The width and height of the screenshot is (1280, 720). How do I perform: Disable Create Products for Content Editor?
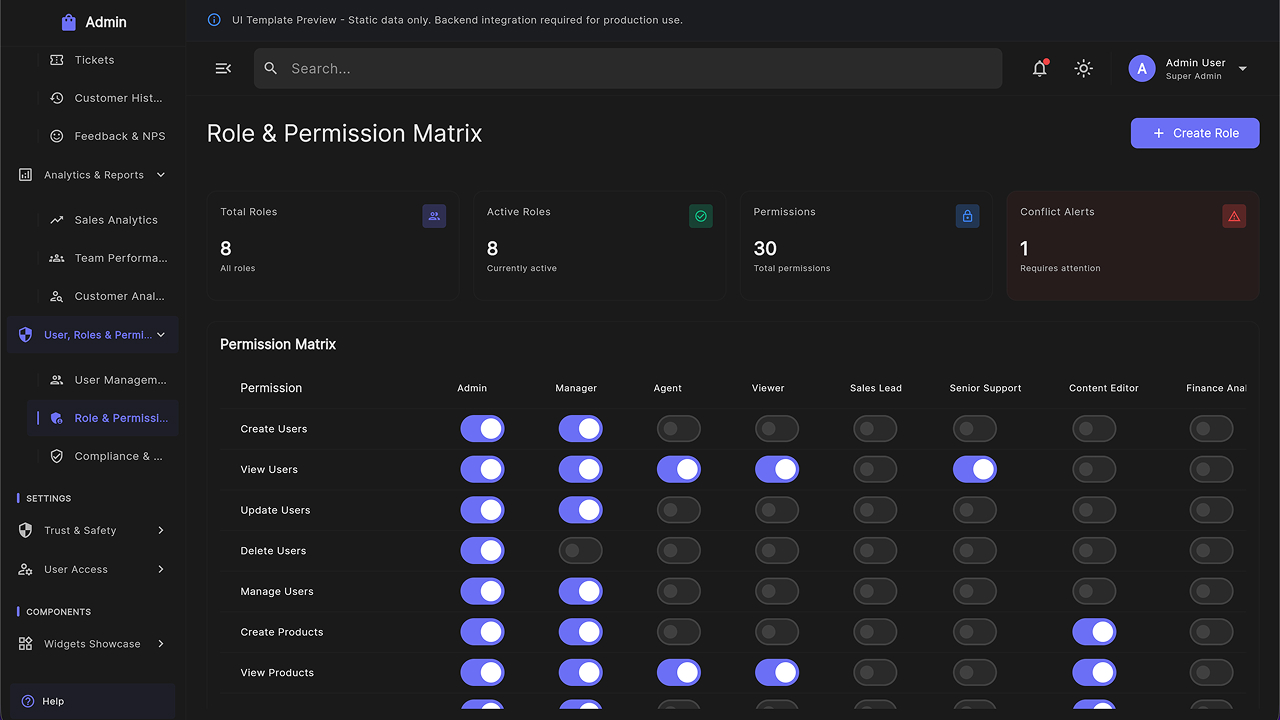[1094, 632]
